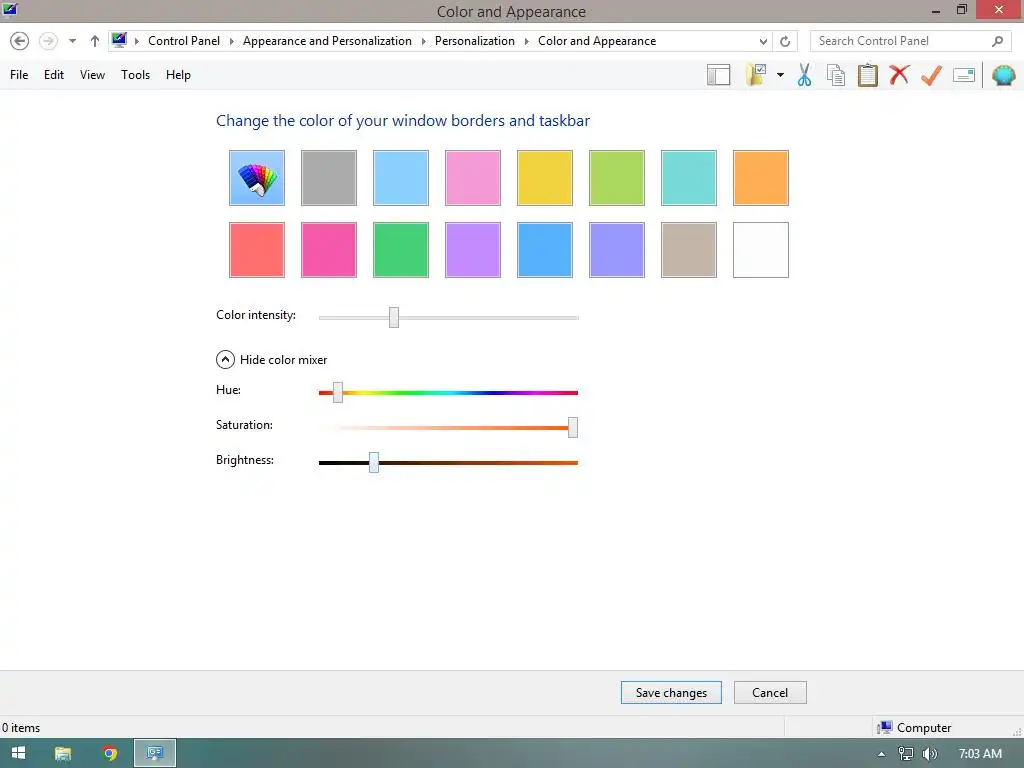1024x768 pixels.
Task: Choose the gray color swatch
Action: 328,178
